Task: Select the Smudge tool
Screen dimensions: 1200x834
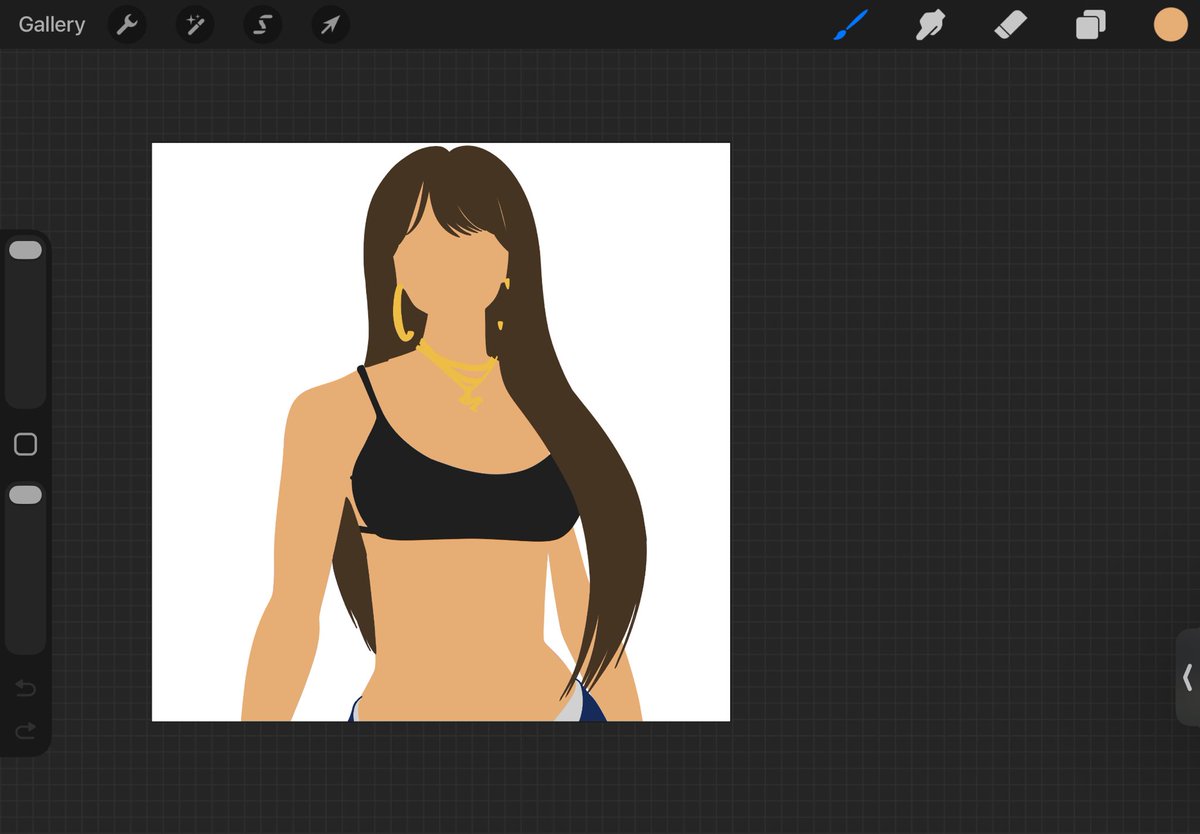Action: [x=931, y=25]
